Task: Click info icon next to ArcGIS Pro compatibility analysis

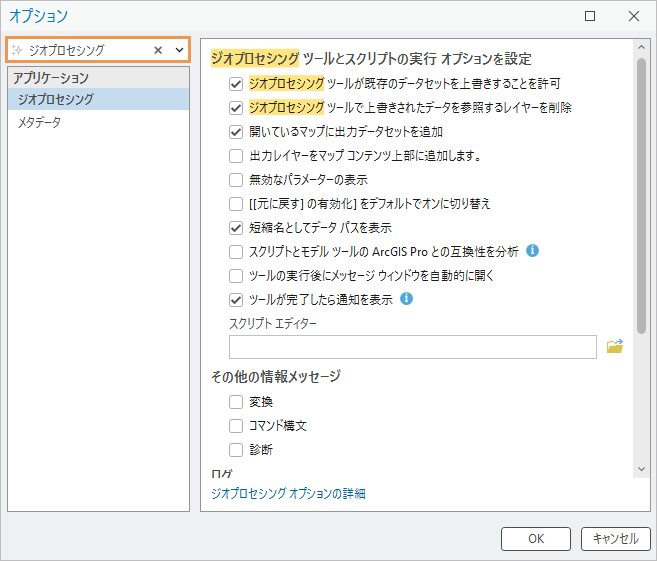Action: point(533,251)
